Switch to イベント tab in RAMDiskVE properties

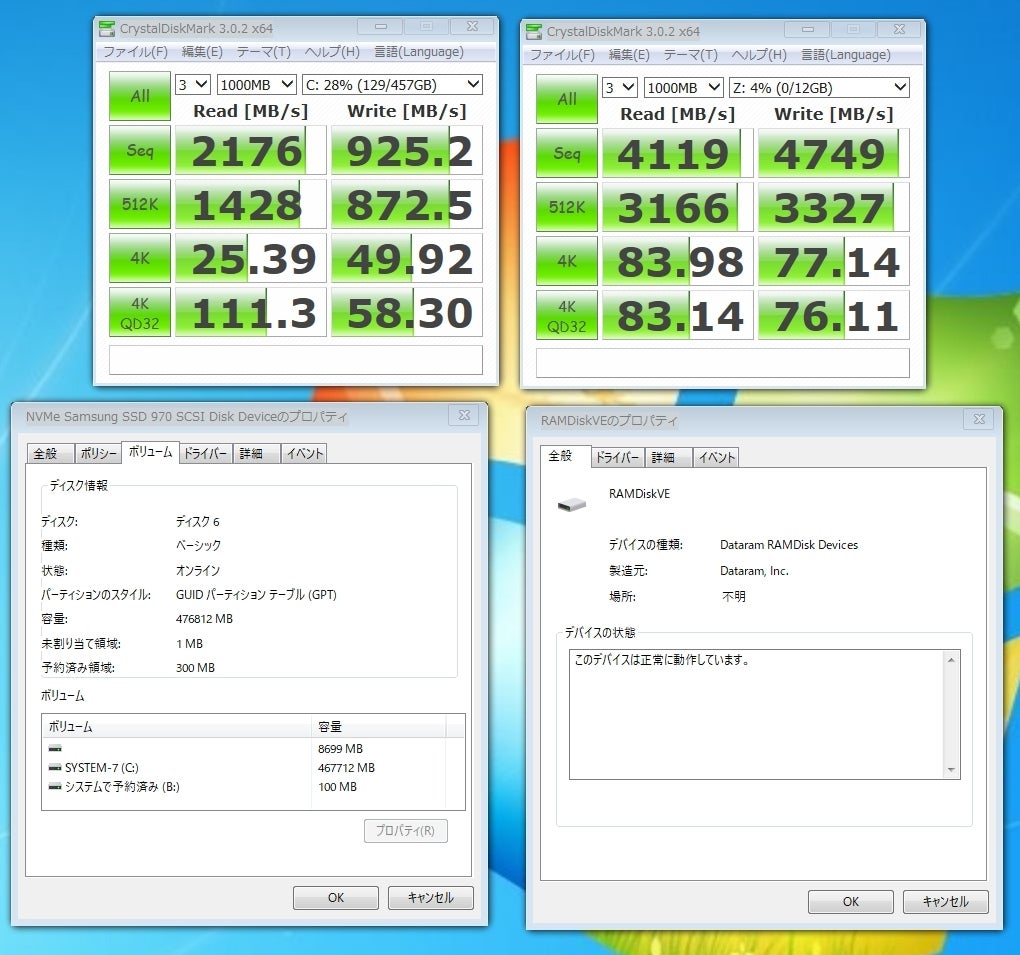[716, 457]
